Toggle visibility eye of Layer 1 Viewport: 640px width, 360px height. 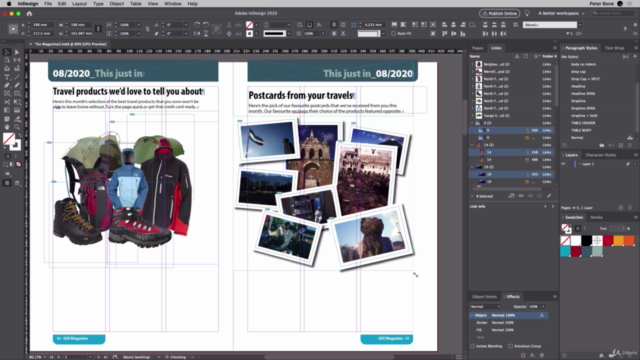tap(563, 164)
